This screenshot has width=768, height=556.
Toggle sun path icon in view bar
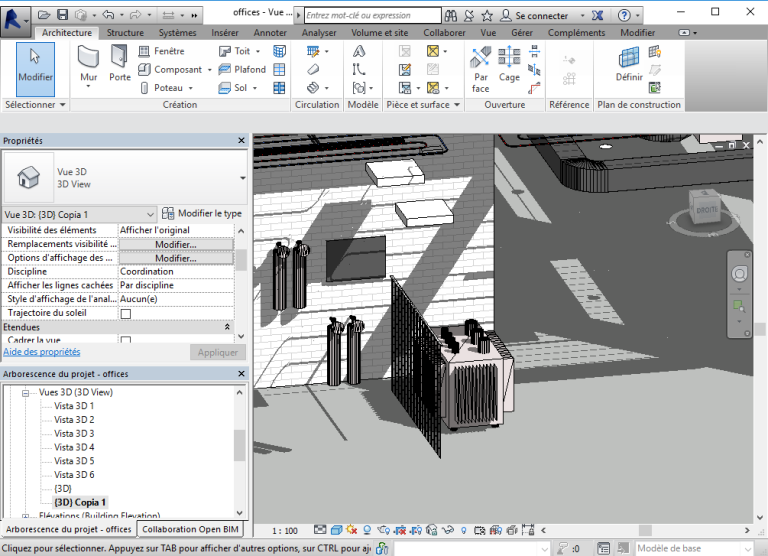[x=351, y=530]
